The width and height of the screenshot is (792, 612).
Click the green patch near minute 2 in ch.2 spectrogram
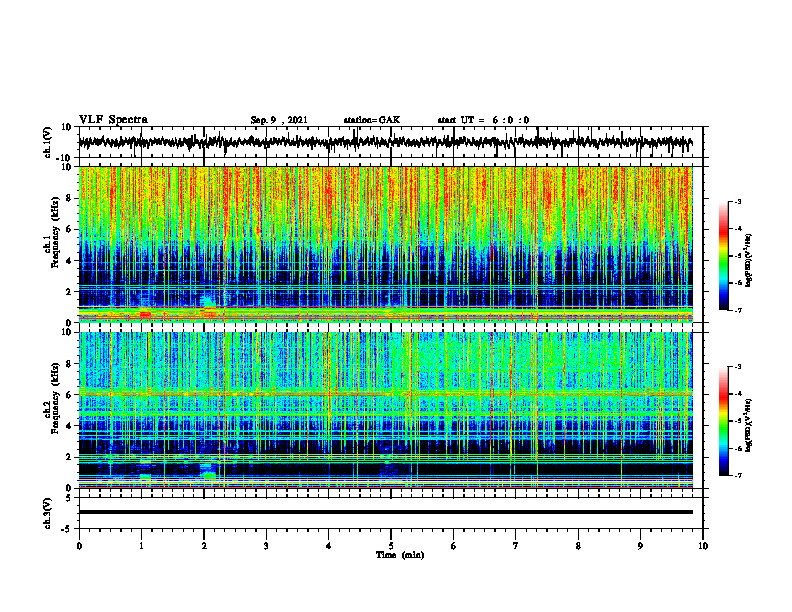[x=210, y=475]
